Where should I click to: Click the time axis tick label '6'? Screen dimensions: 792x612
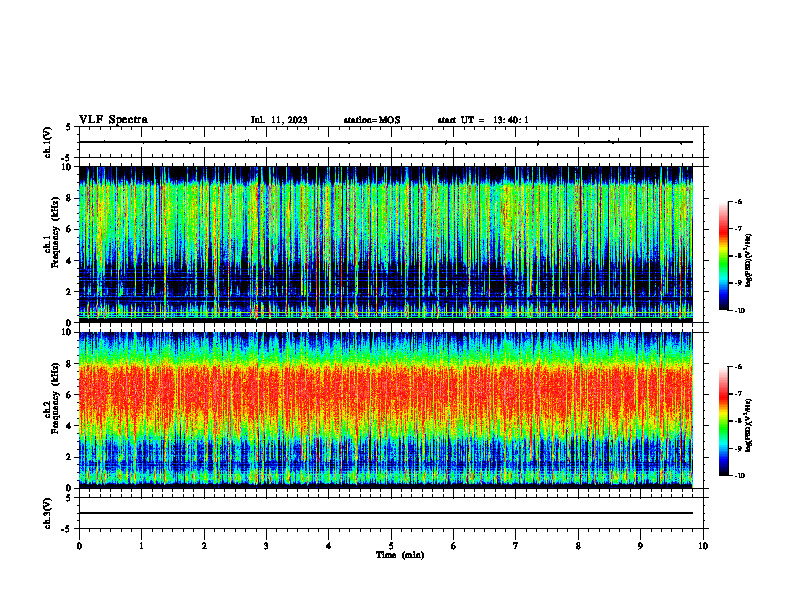coord(454,546)
